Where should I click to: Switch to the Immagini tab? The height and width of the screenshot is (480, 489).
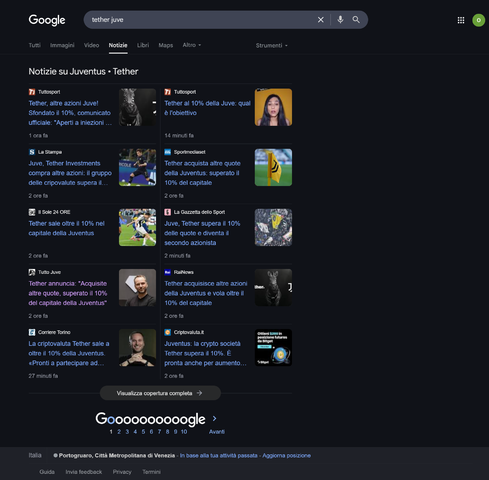(62, 45)
